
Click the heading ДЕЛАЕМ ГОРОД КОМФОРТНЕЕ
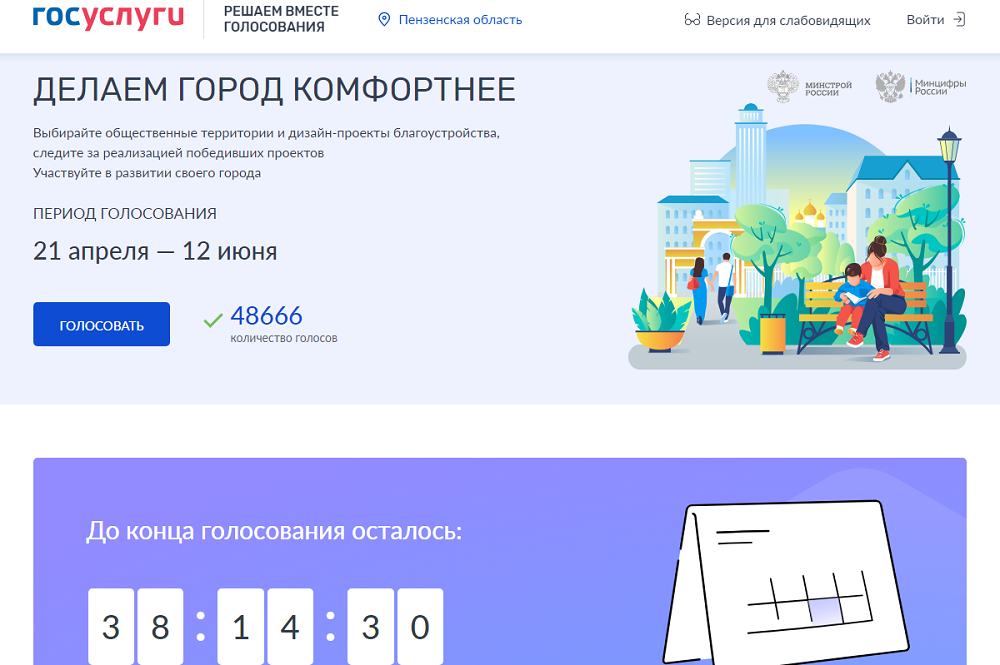pos(274,89)
